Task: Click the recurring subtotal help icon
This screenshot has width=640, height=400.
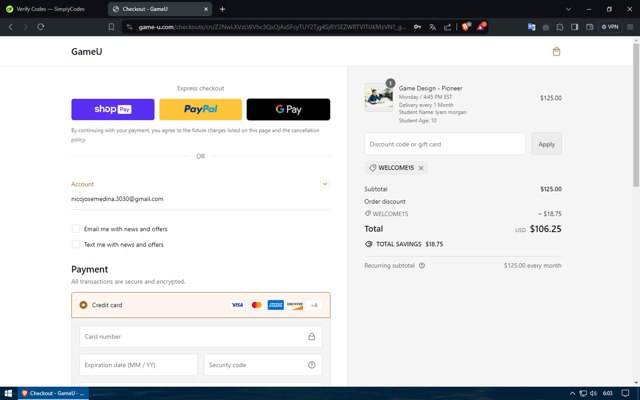Action: point(422,265)
